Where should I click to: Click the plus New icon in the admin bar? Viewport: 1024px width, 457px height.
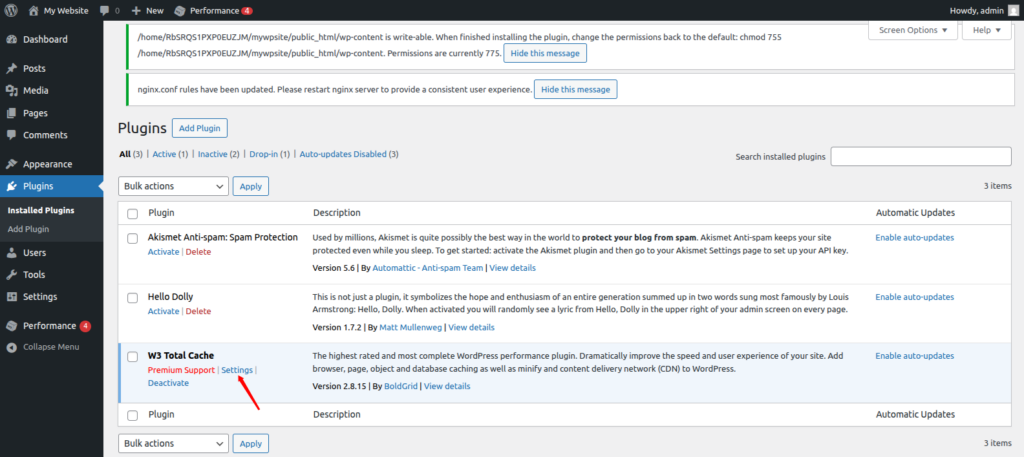(x=136, y=11)
